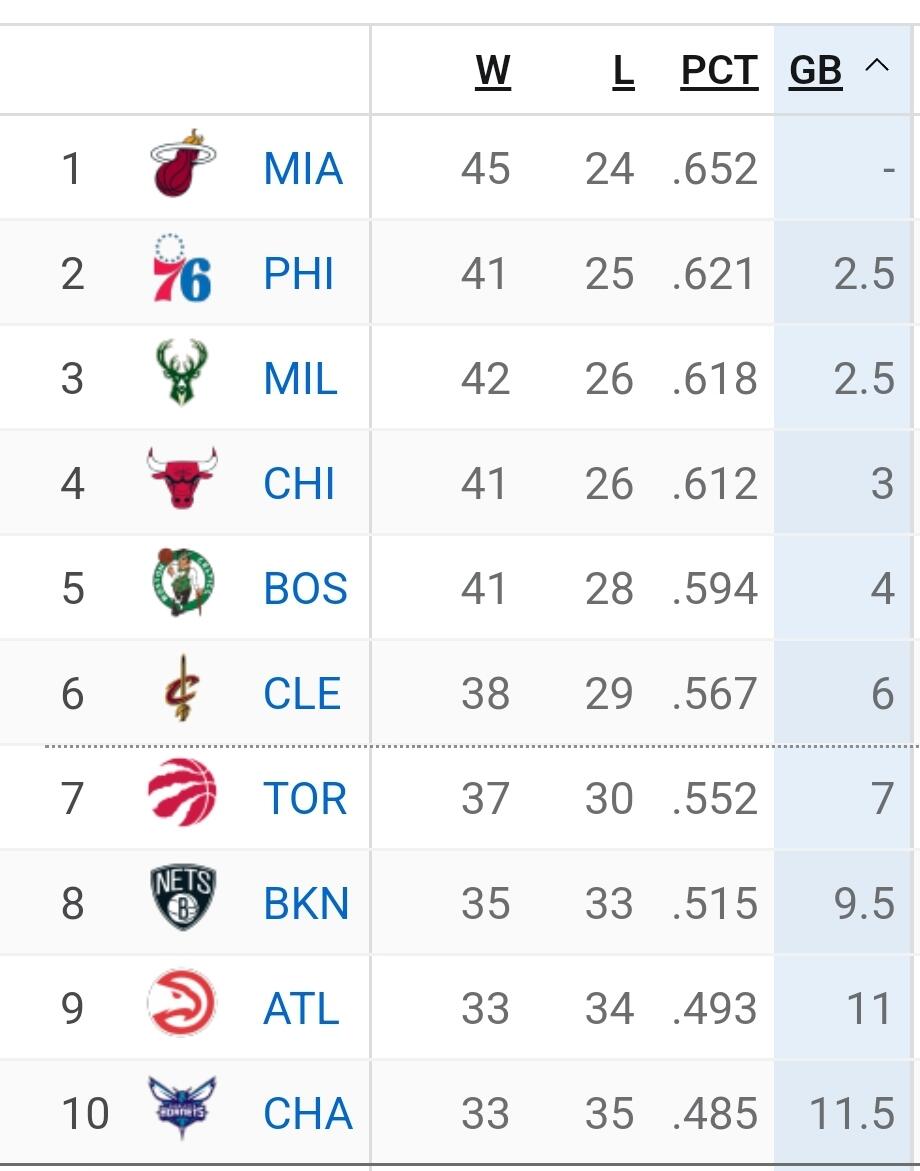Click the Philadelphia 76ers logo
The image size is (920, 1171).
[x=182, y=270]
